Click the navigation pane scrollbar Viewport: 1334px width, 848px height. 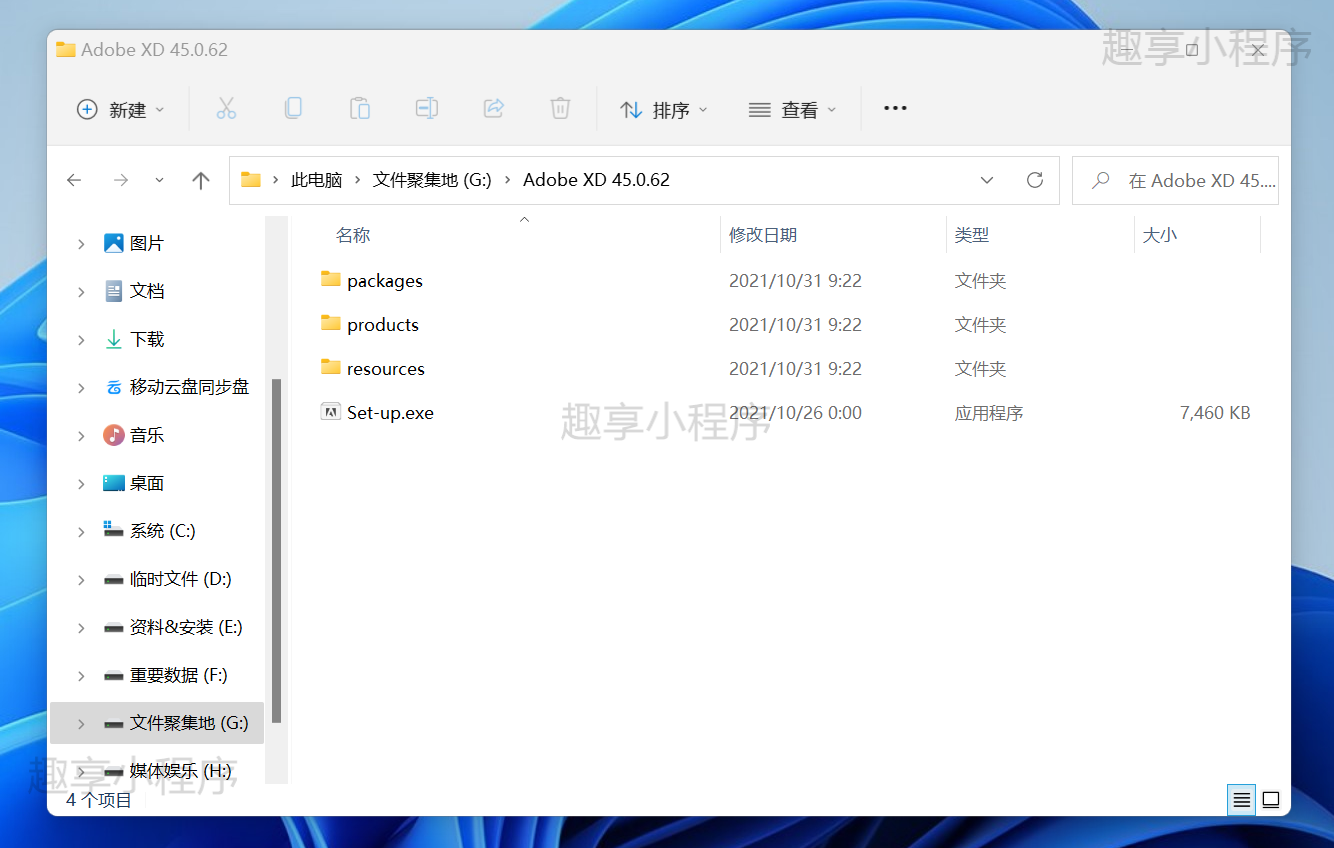(276, 550)
